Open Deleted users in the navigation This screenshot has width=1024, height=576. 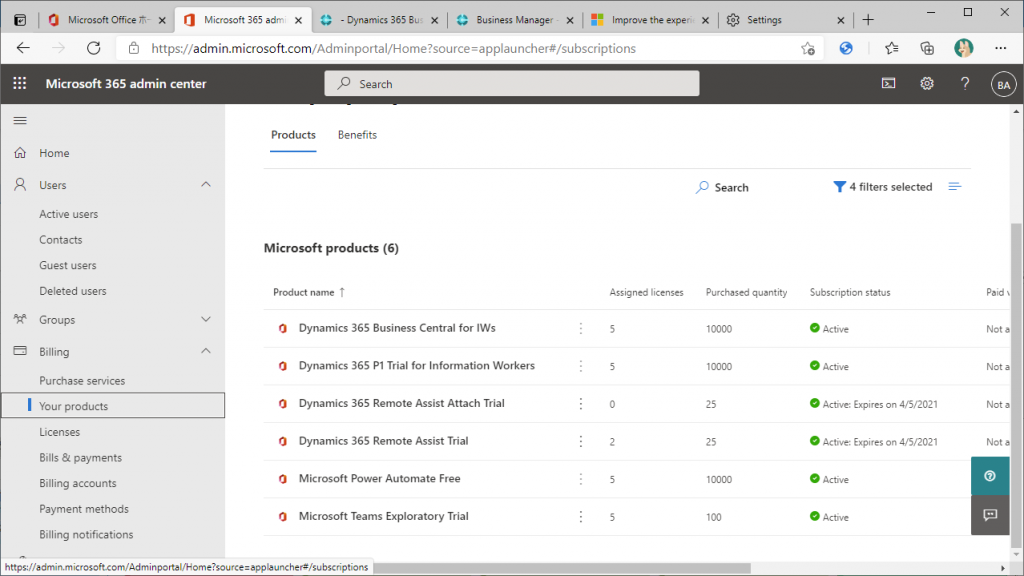(72, 291)
